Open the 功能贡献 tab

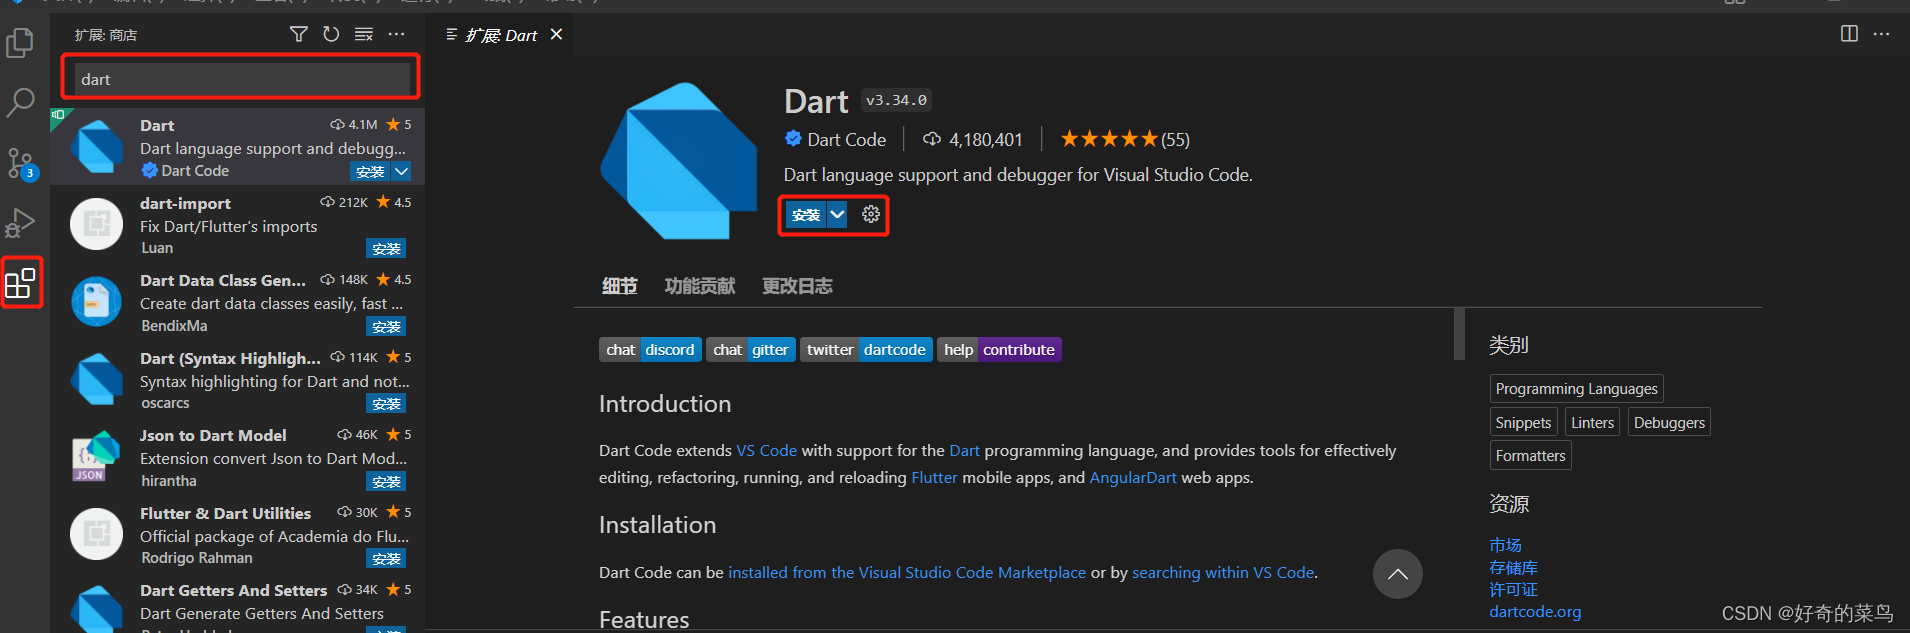[700, 286]
